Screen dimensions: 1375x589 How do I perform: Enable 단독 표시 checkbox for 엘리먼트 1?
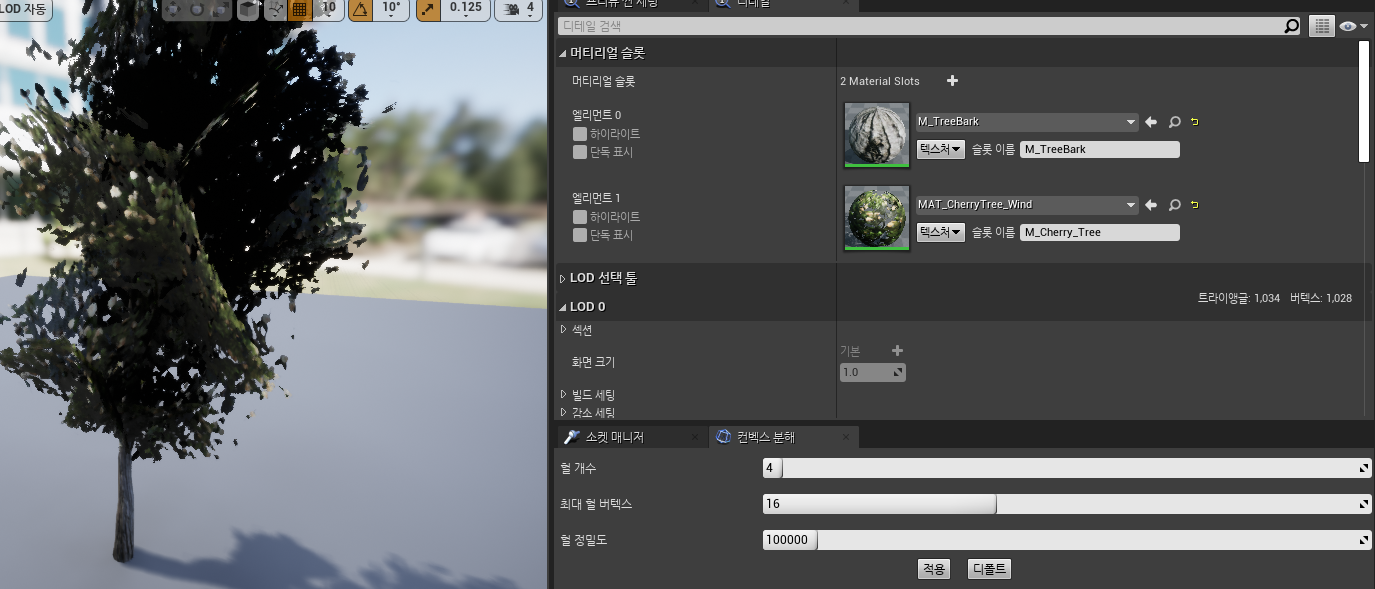580,236
